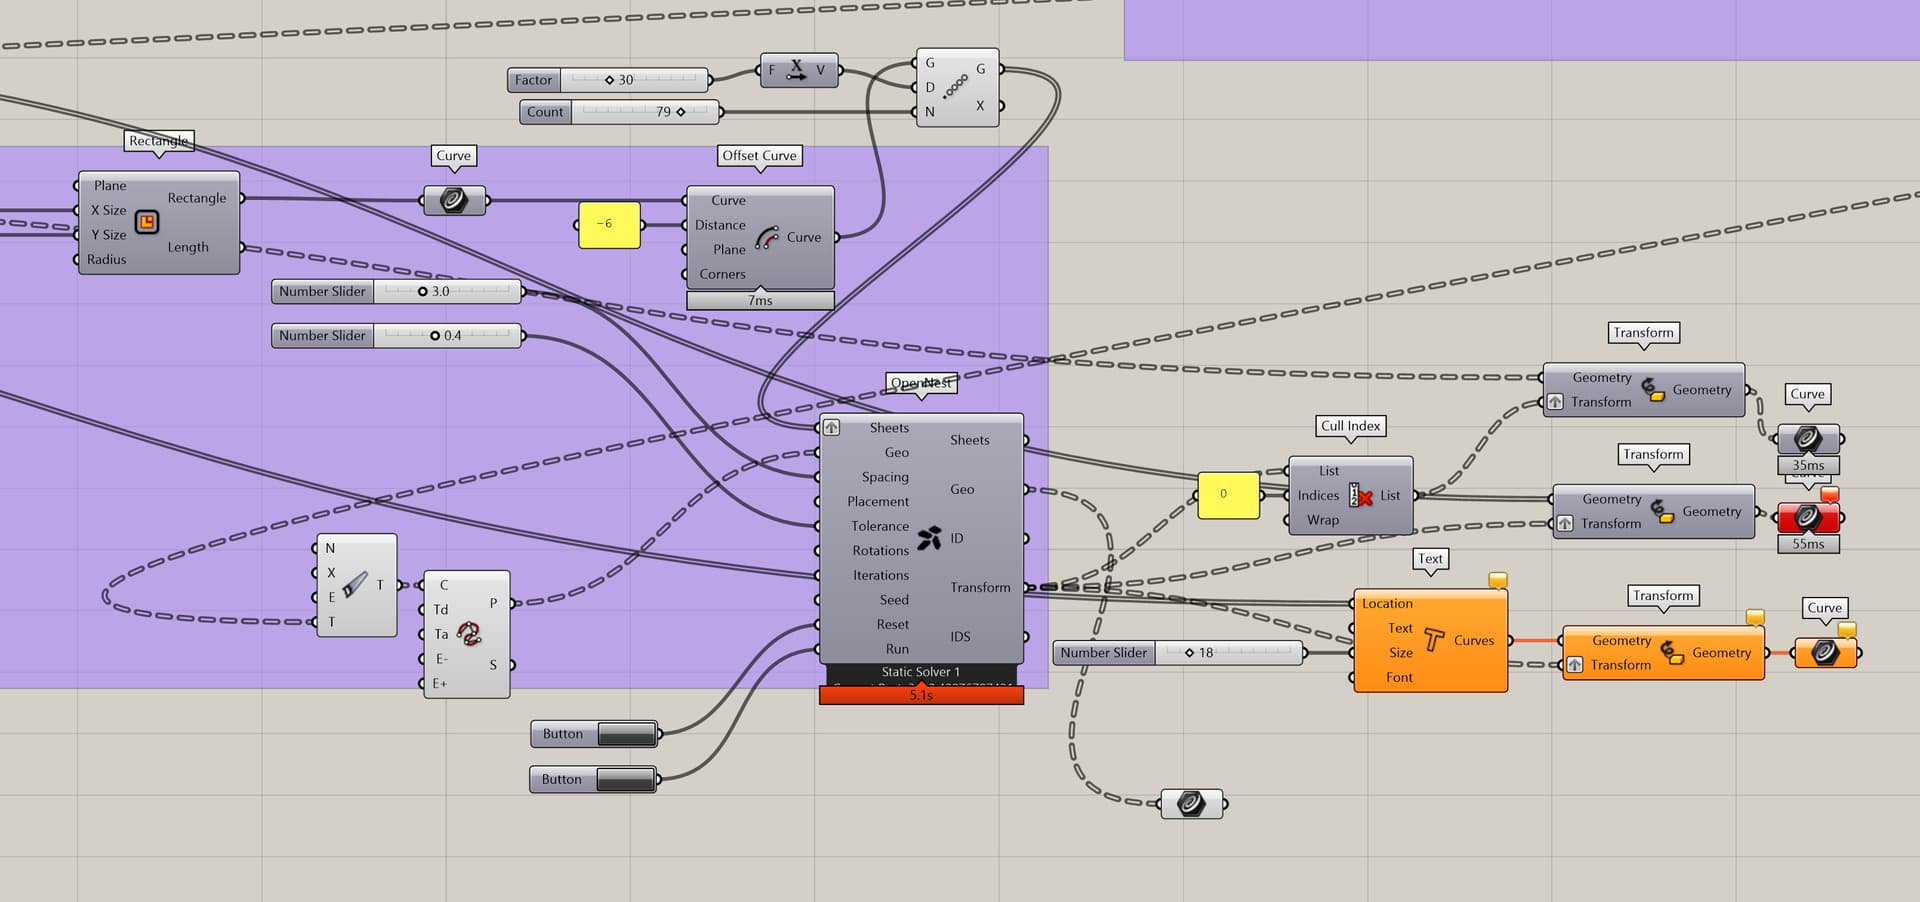Click the red 5.1s profiler bar under OpenNest
The height and width of the screenshot is (902, 1920).
921,695
